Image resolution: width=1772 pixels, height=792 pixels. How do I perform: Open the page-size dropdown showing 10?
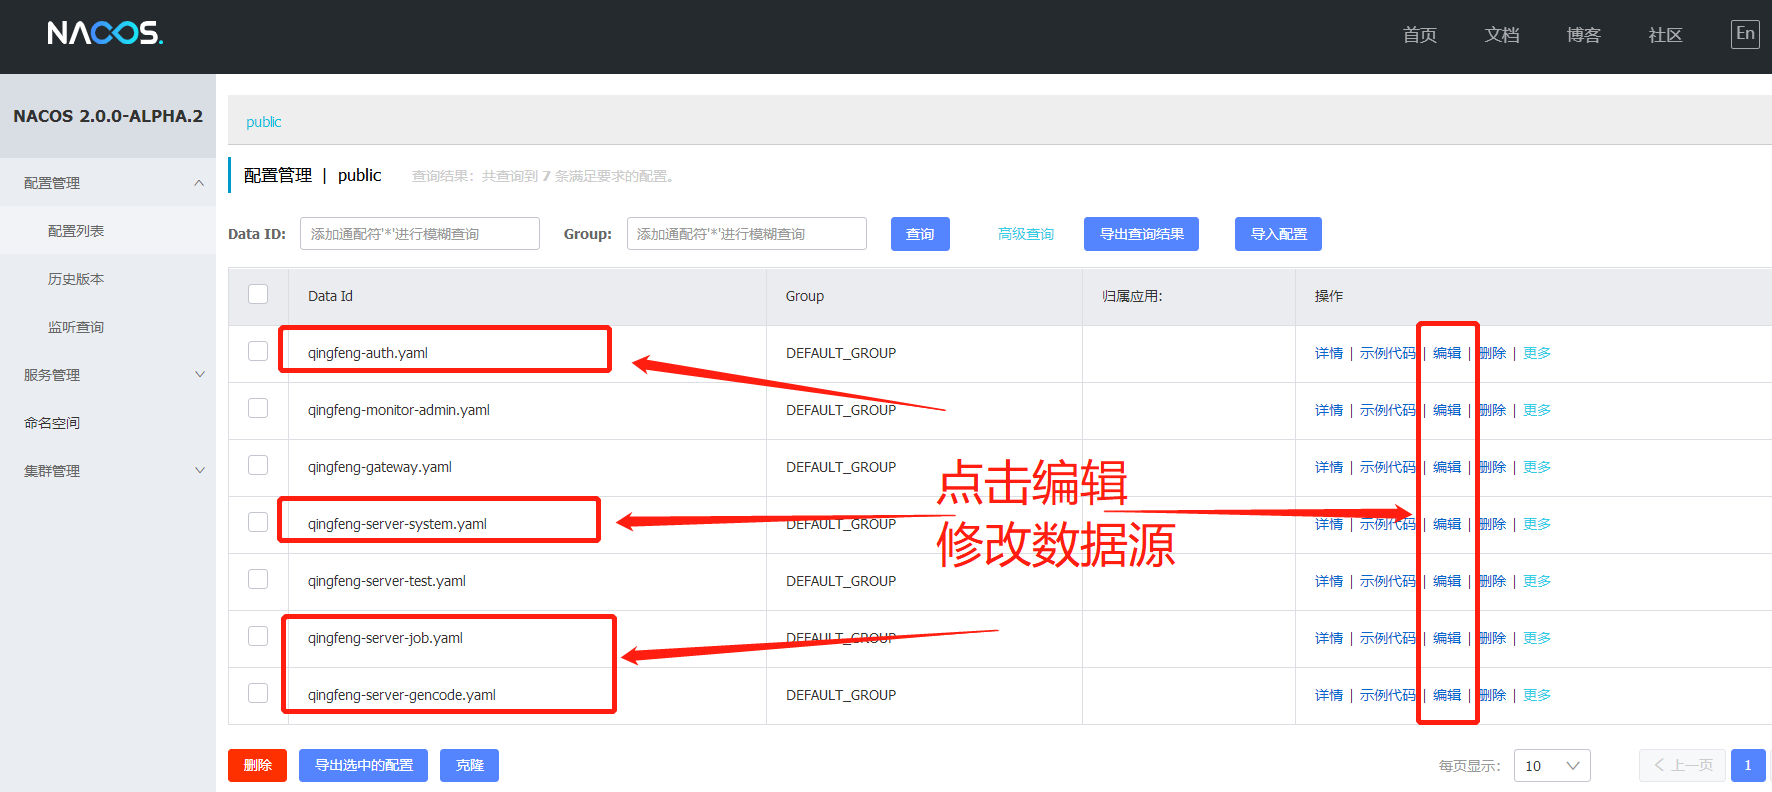click(x=1552, y=766)
